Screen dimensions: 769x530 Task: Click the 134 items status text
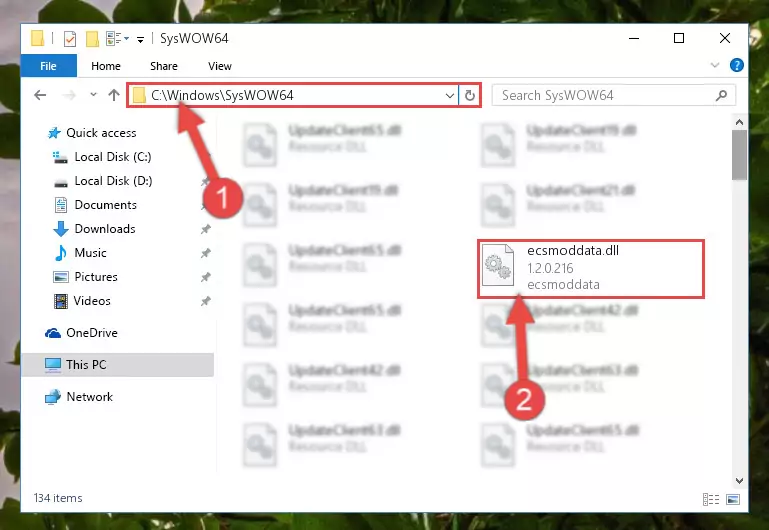pyautogui.click(x=58, y=498)
